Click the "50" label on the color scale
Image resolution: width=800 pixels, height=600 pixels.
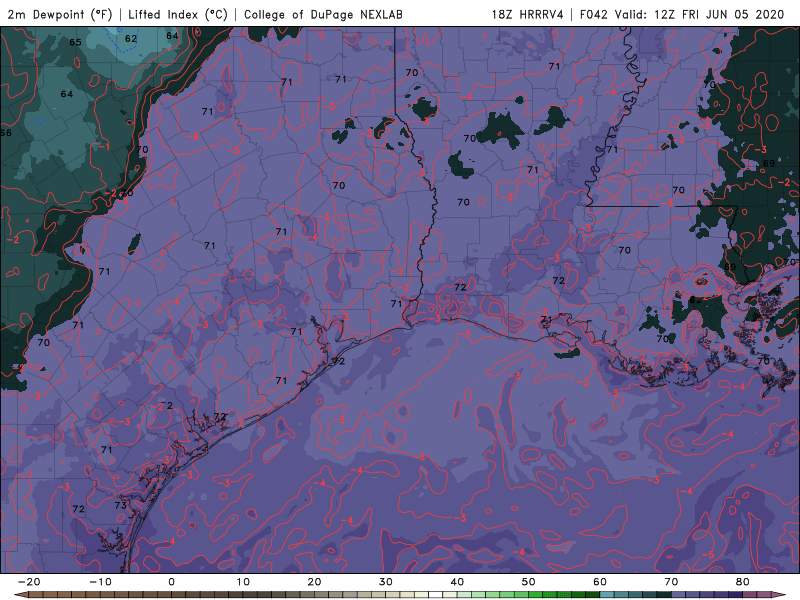click(529, 582)
